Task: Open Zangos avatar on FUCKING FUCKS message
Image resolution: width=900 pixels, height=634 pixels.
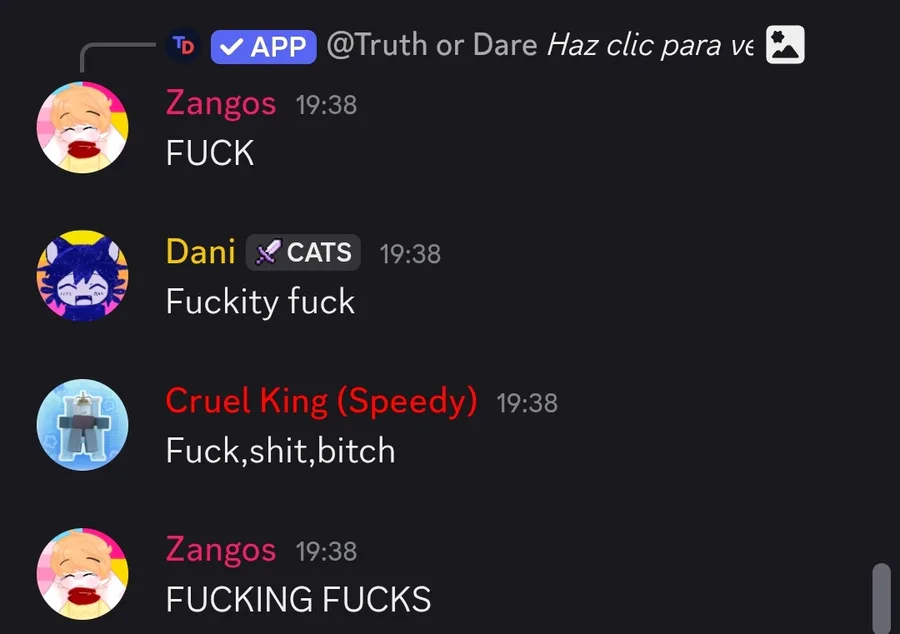Action: tap(83, 574)
